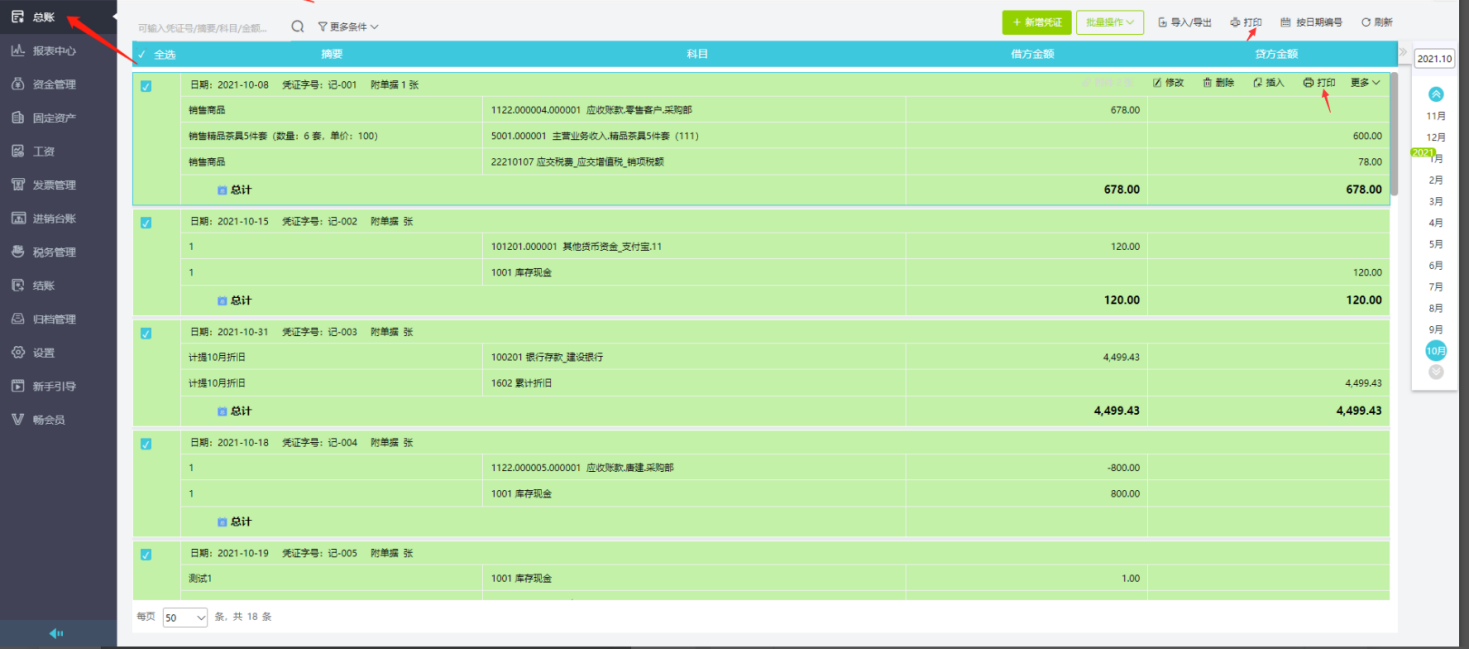Click the 新增凭证 button

click(x=1037, y=22)
